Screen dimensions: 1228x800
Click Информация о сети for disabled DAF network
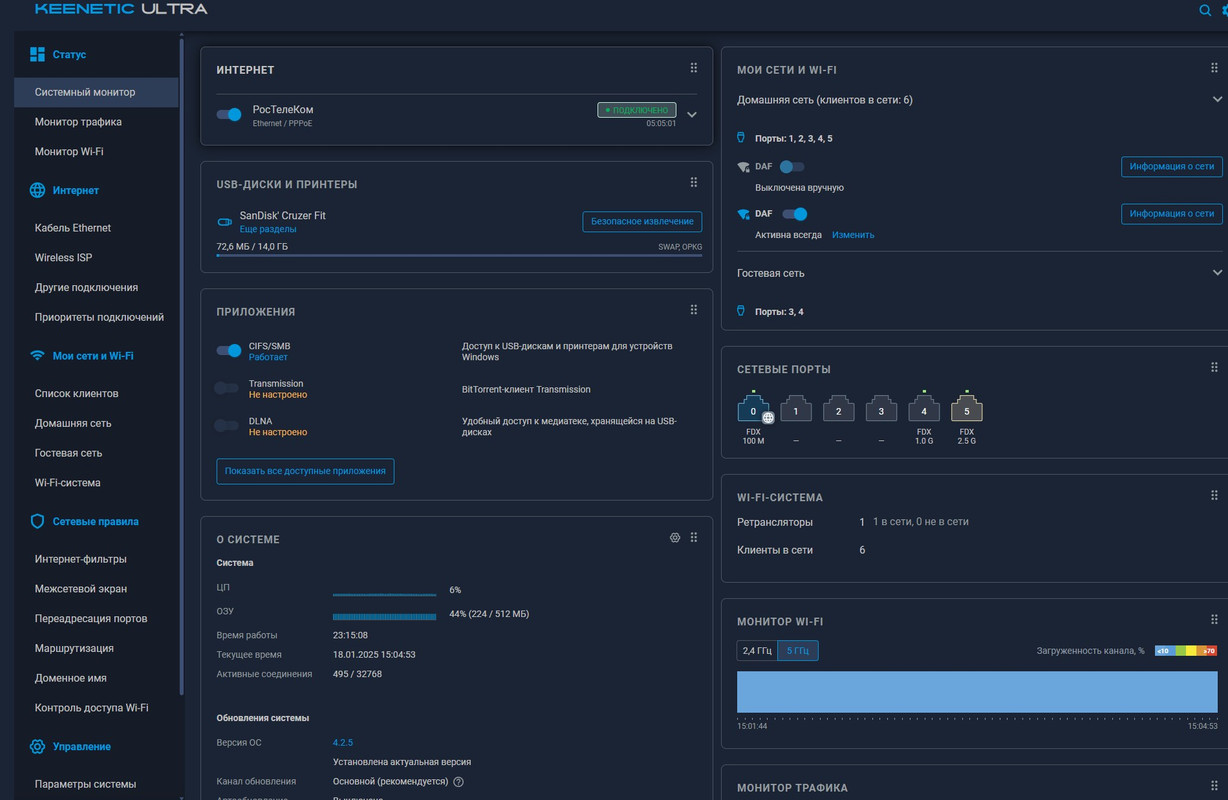click(1172, 166)
